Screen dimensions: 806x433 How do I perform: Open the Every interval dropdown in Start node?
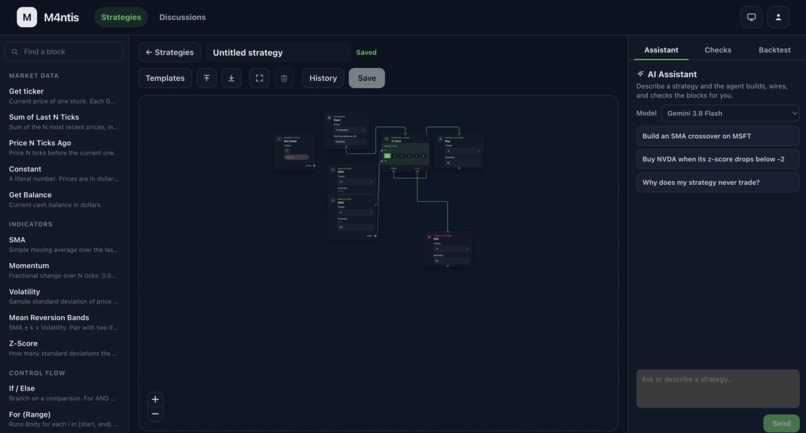click(x=350, y=130)
